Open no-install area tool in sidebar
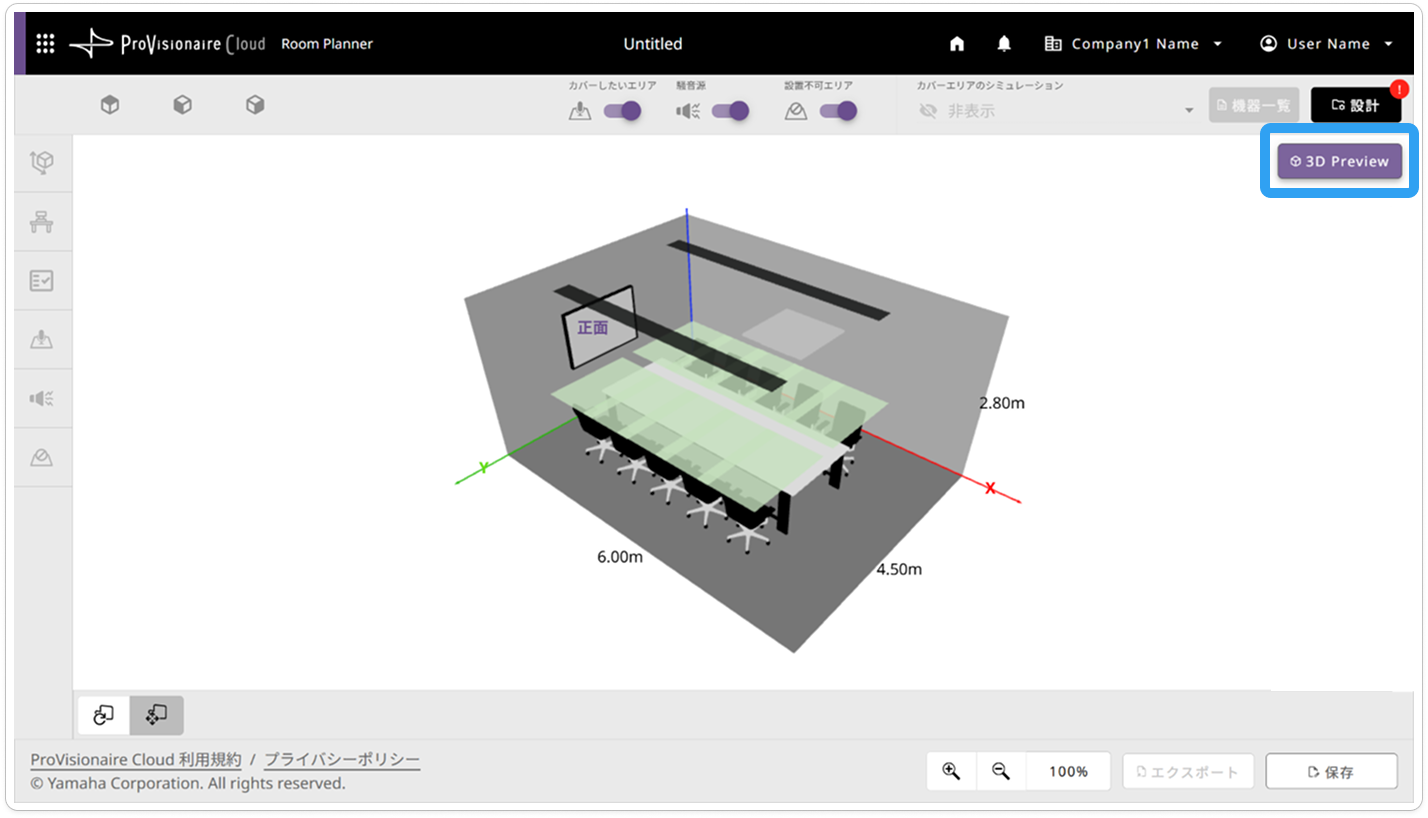This screenshot has width=1428, height=818. point(42,458)
